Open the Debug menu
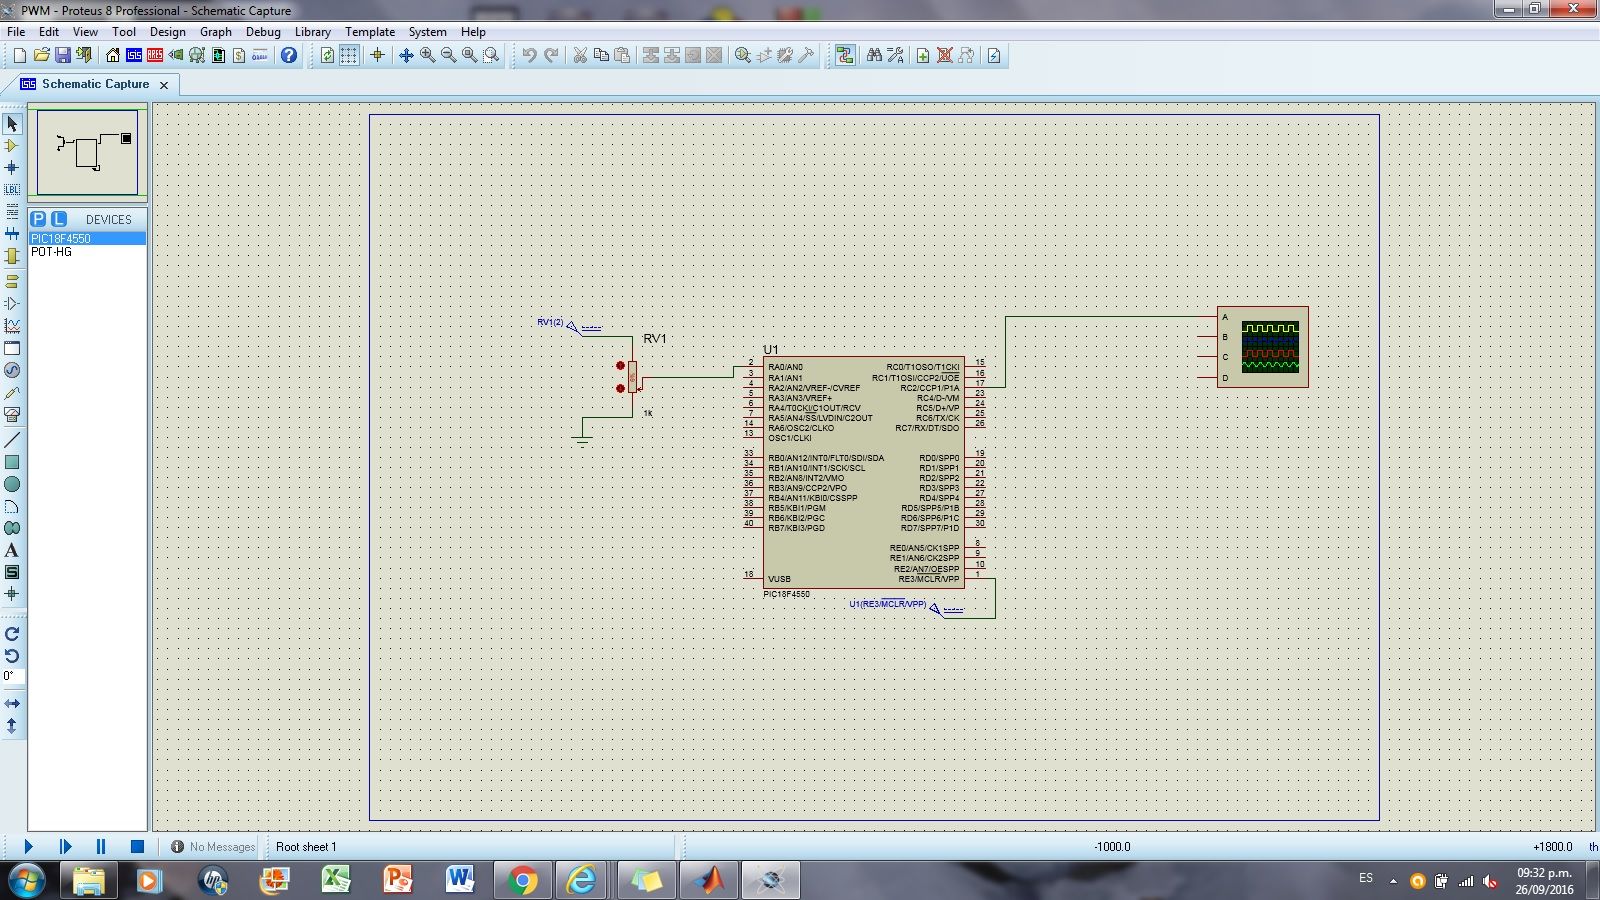Screen dimensions: 1600x900 pyautogui.click(x=263, y=32)
